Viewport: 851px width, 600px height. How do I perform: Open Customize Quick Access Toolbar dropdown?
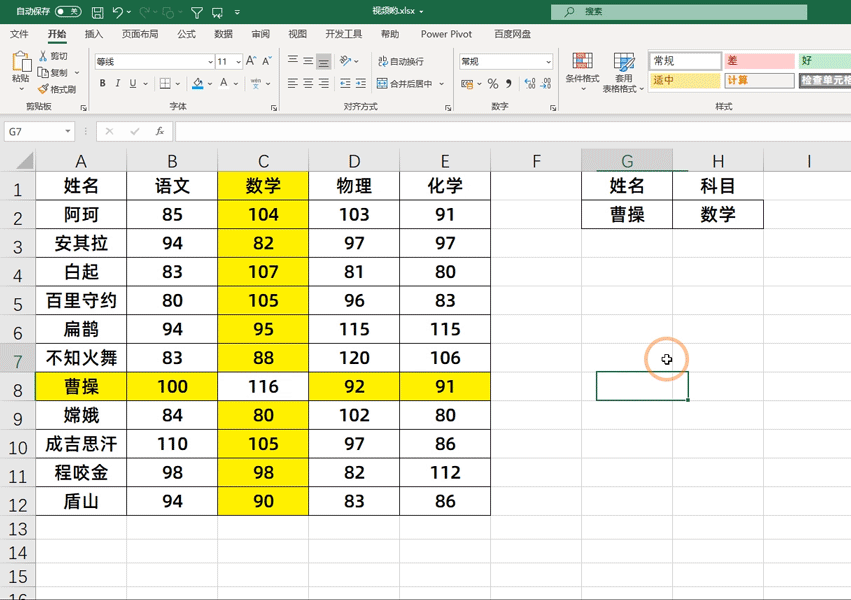pos(237,12)
